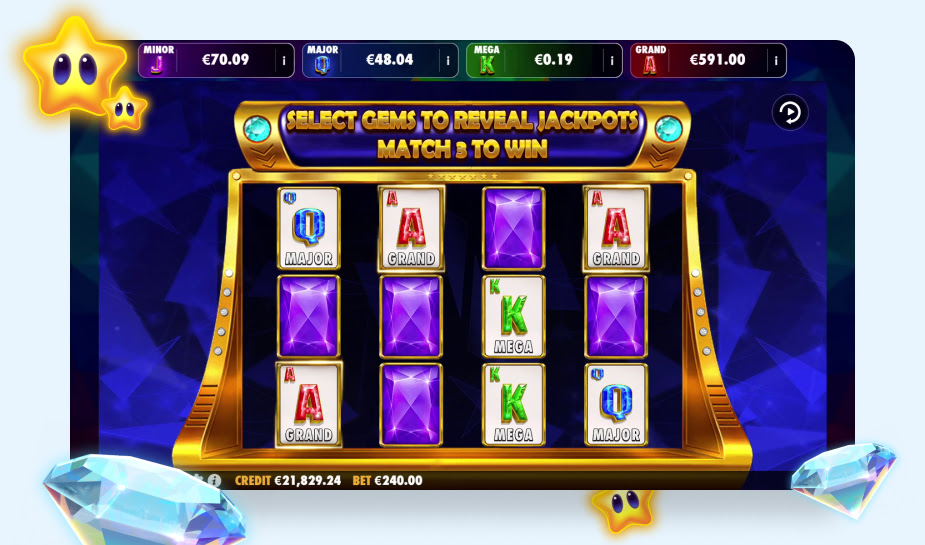Click the replay icon in the top right
This screenshot has height=545, width=925.
(790, 113)
